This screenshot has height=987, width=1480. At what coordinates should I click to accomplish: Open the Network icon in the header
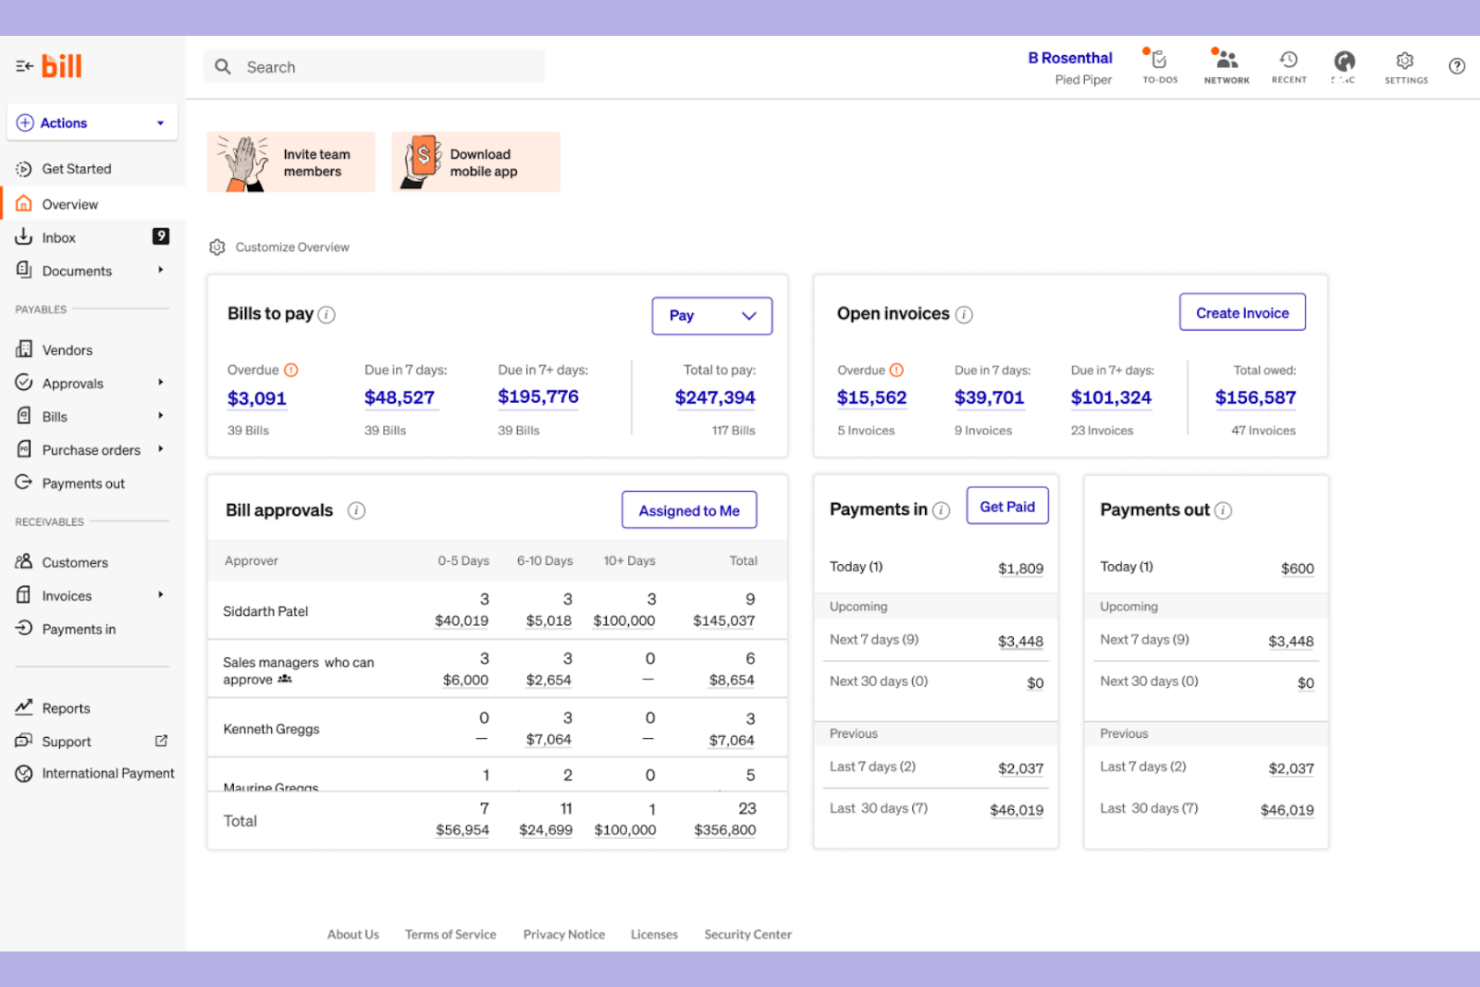click(1226, 65)
